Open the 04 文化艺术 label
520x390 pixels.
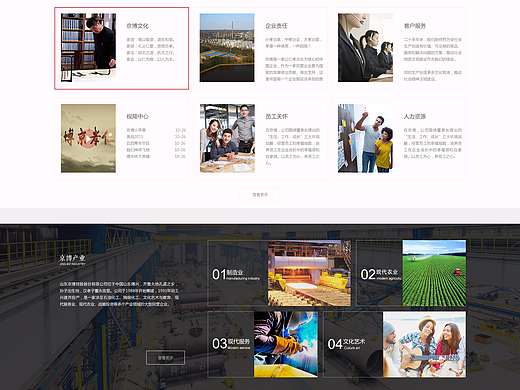(x=346, y=344)
